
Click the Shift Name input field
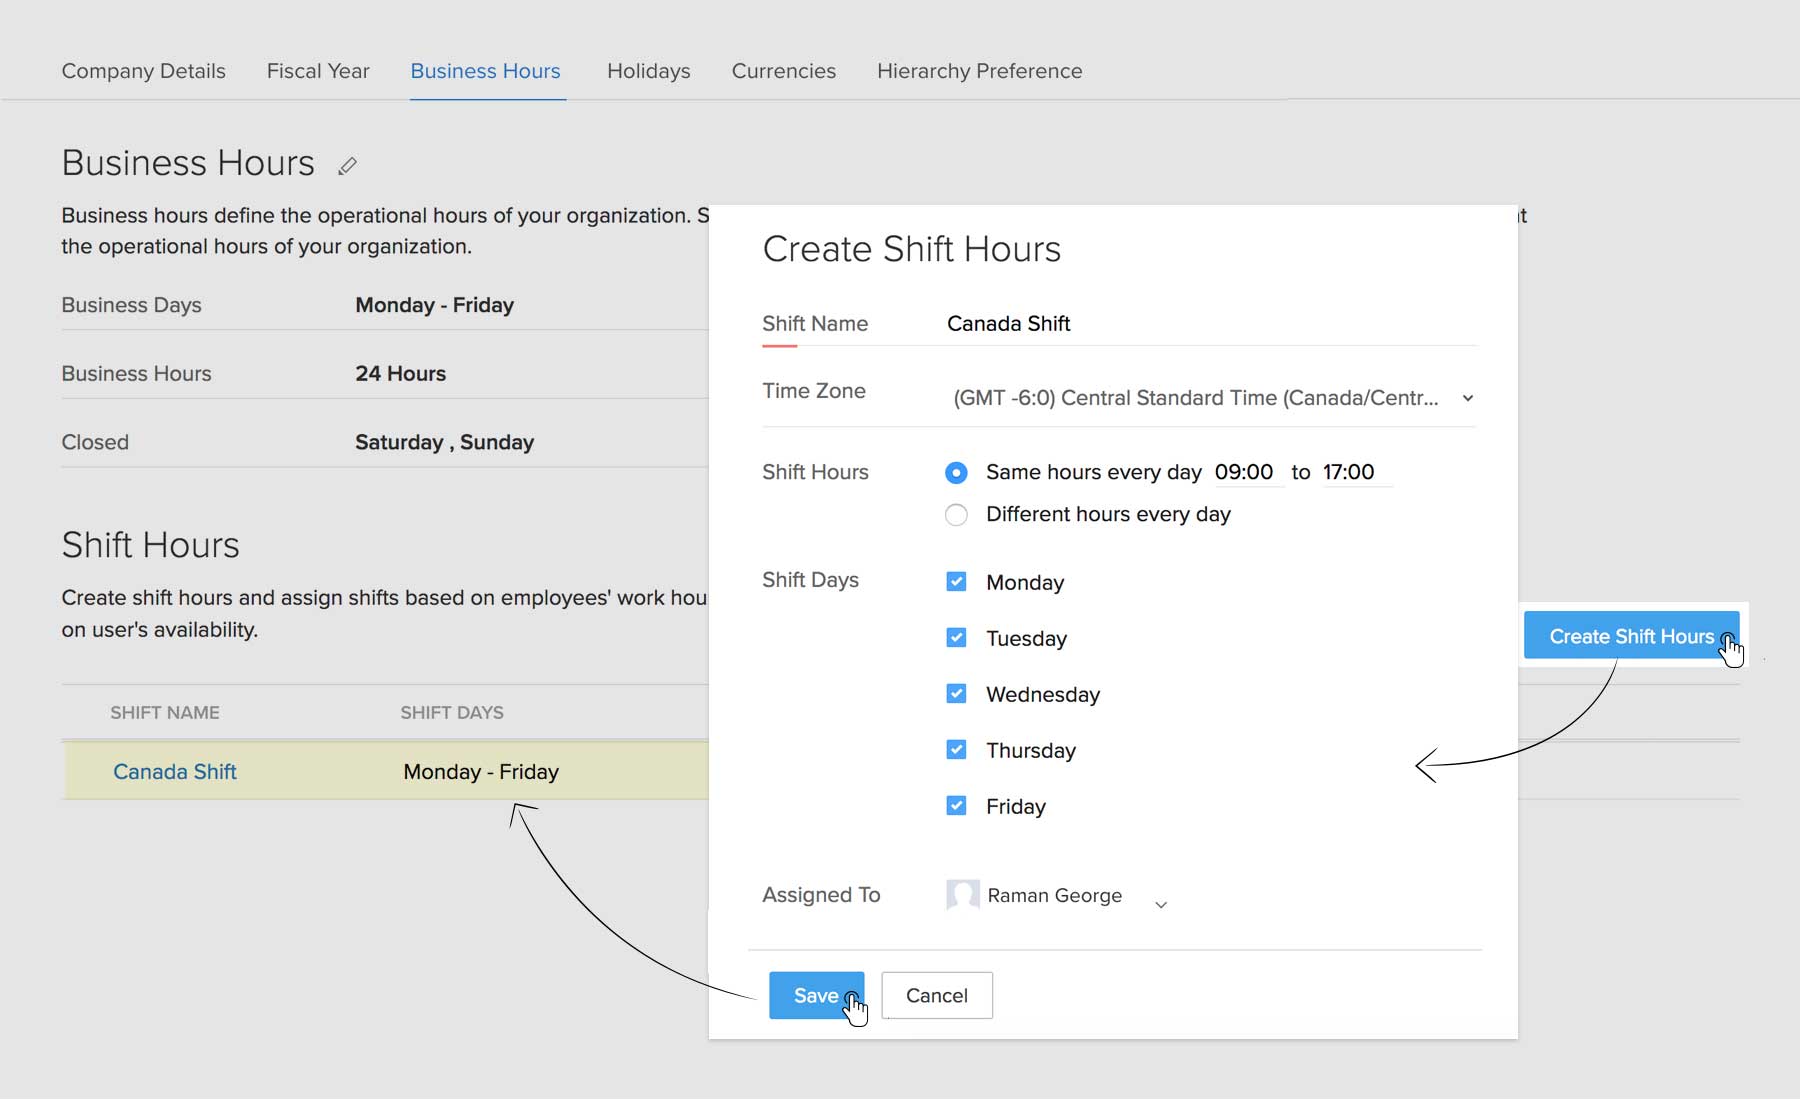click(1210, 324)
